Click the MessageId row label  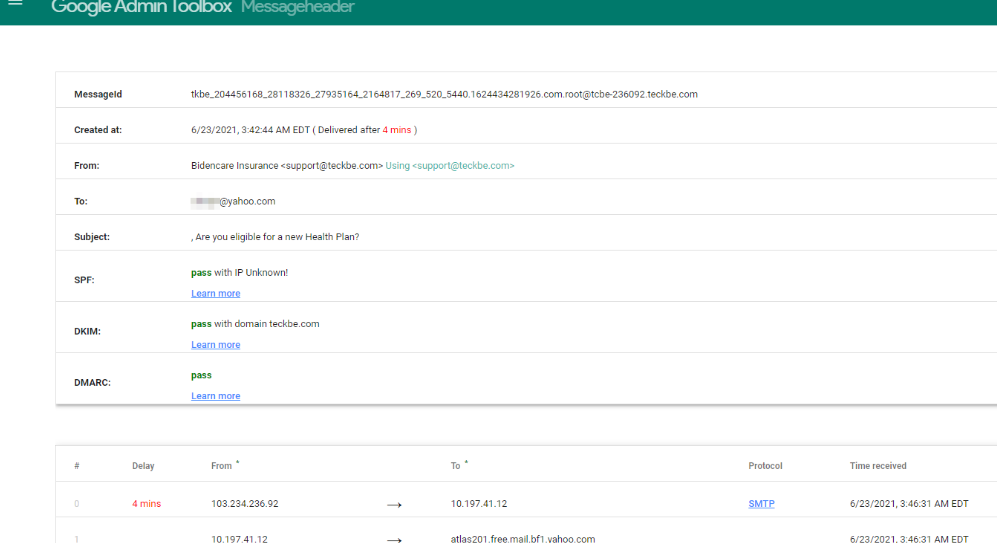coord(98,94)
